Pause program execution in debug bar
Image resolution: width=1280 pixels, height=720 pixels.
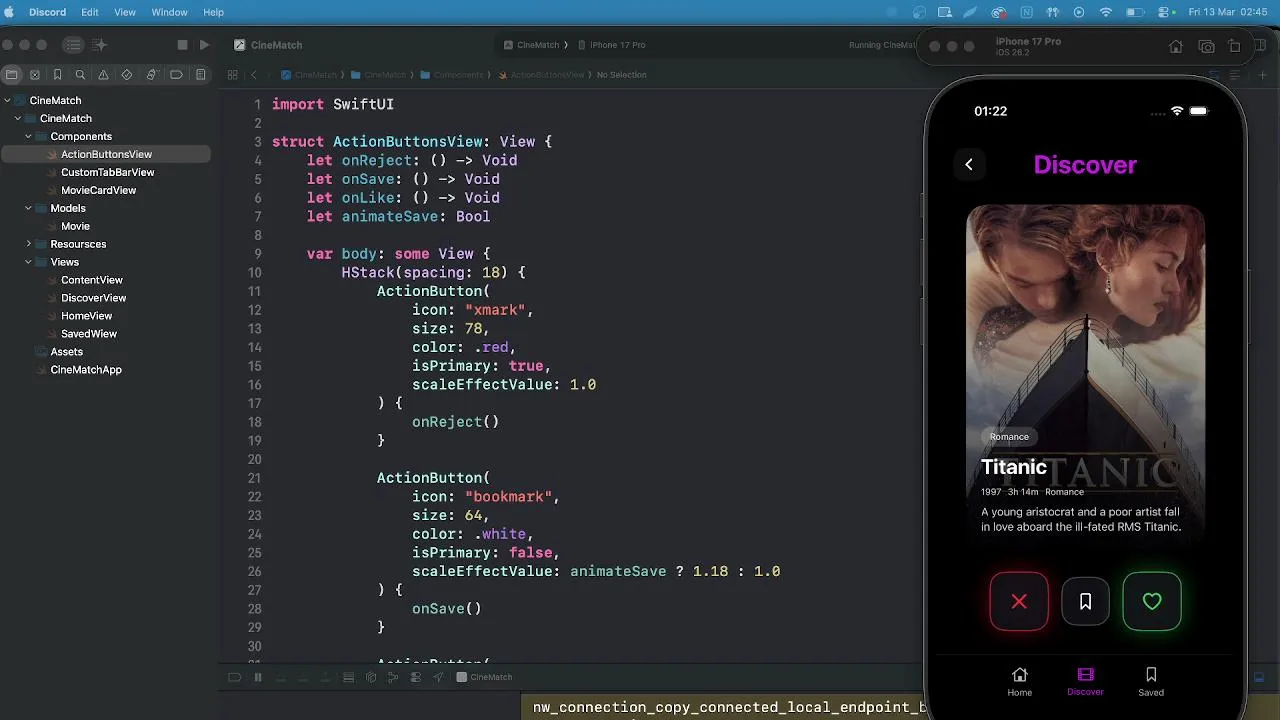(258, 677)
